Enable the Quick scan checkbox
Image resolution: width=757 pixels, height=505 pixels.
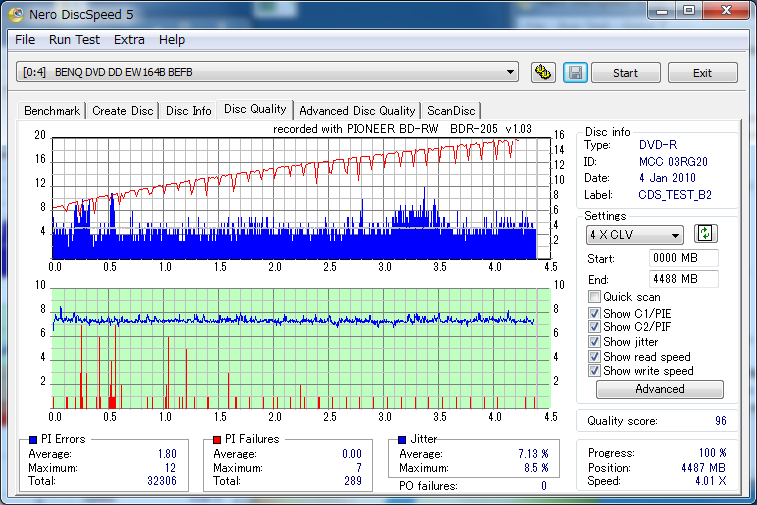pyautogui.click(x=594, y=297)
